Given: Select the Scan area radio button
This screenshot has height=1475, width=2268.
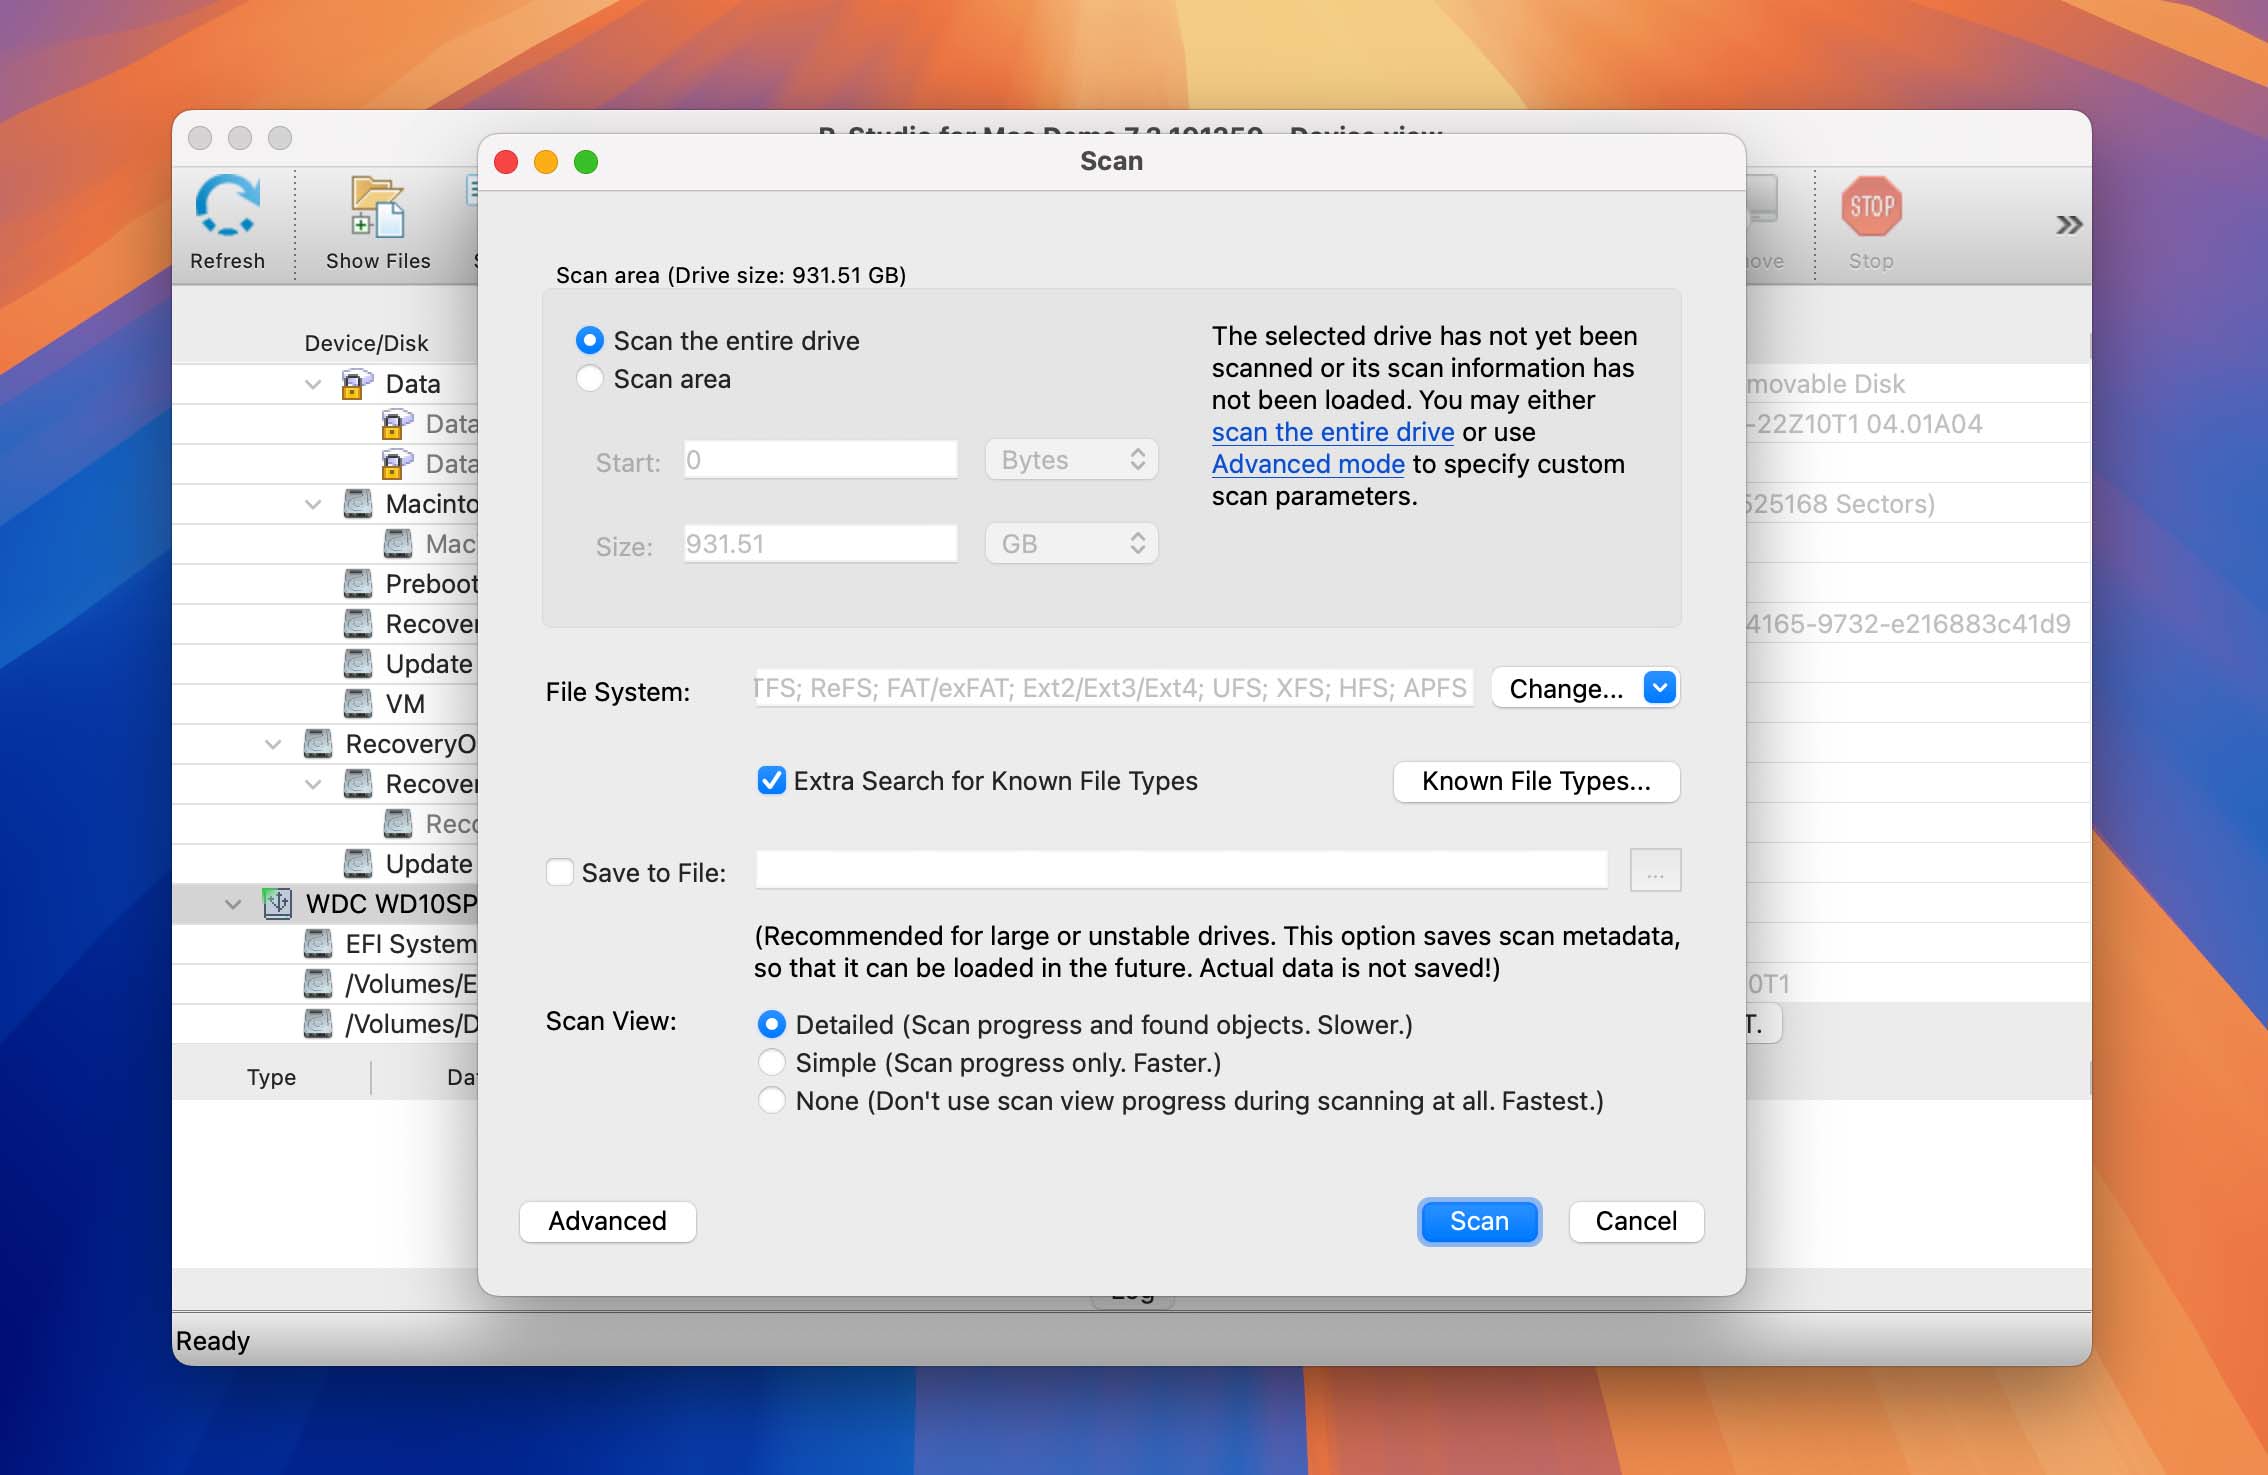Looking at the screenshot, I should [590, 378].
